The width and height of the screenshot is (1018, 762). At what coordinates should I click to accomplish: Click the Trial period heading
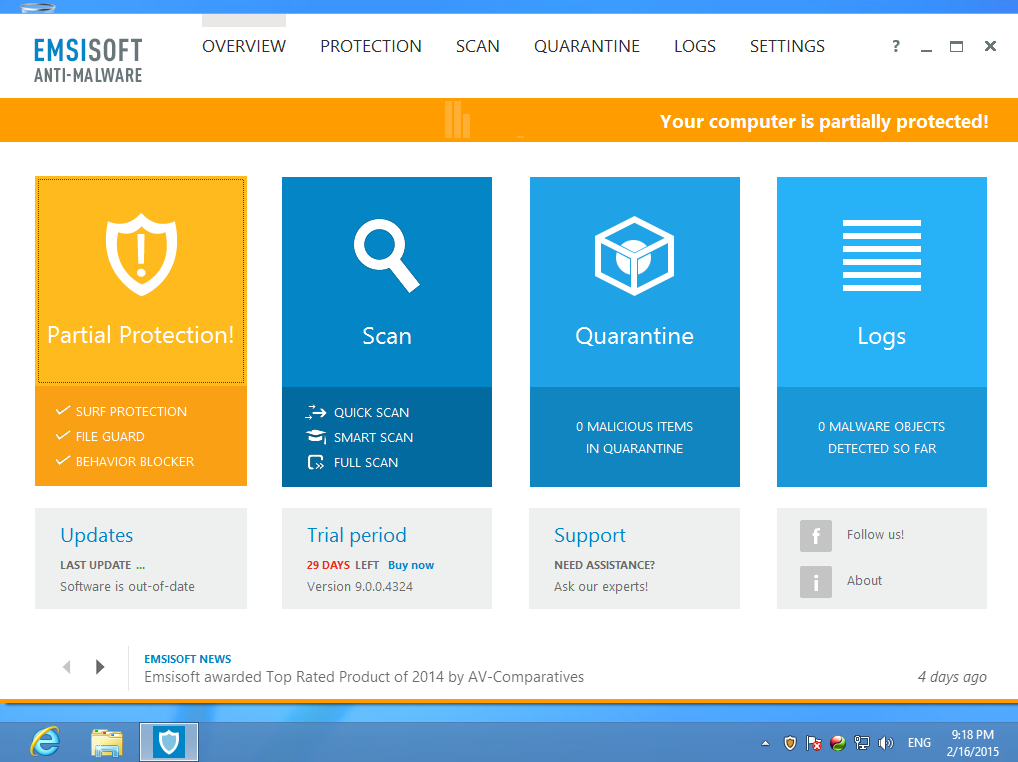coord(356,535)
